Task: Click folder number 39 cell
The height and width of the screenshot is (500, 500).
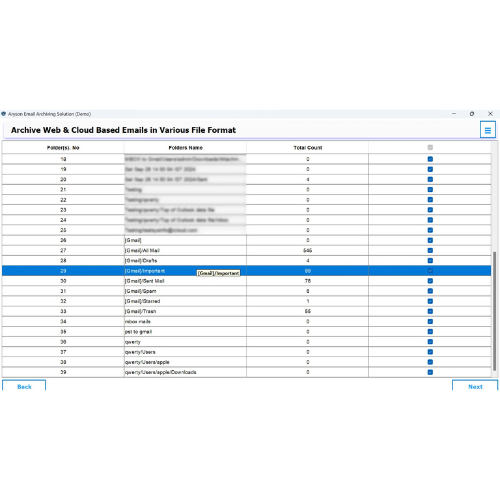Action: coord(63,372)
